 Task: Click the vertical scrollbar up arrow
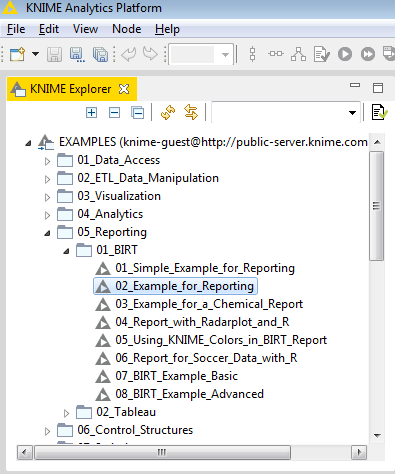click(x=377, y=142)
